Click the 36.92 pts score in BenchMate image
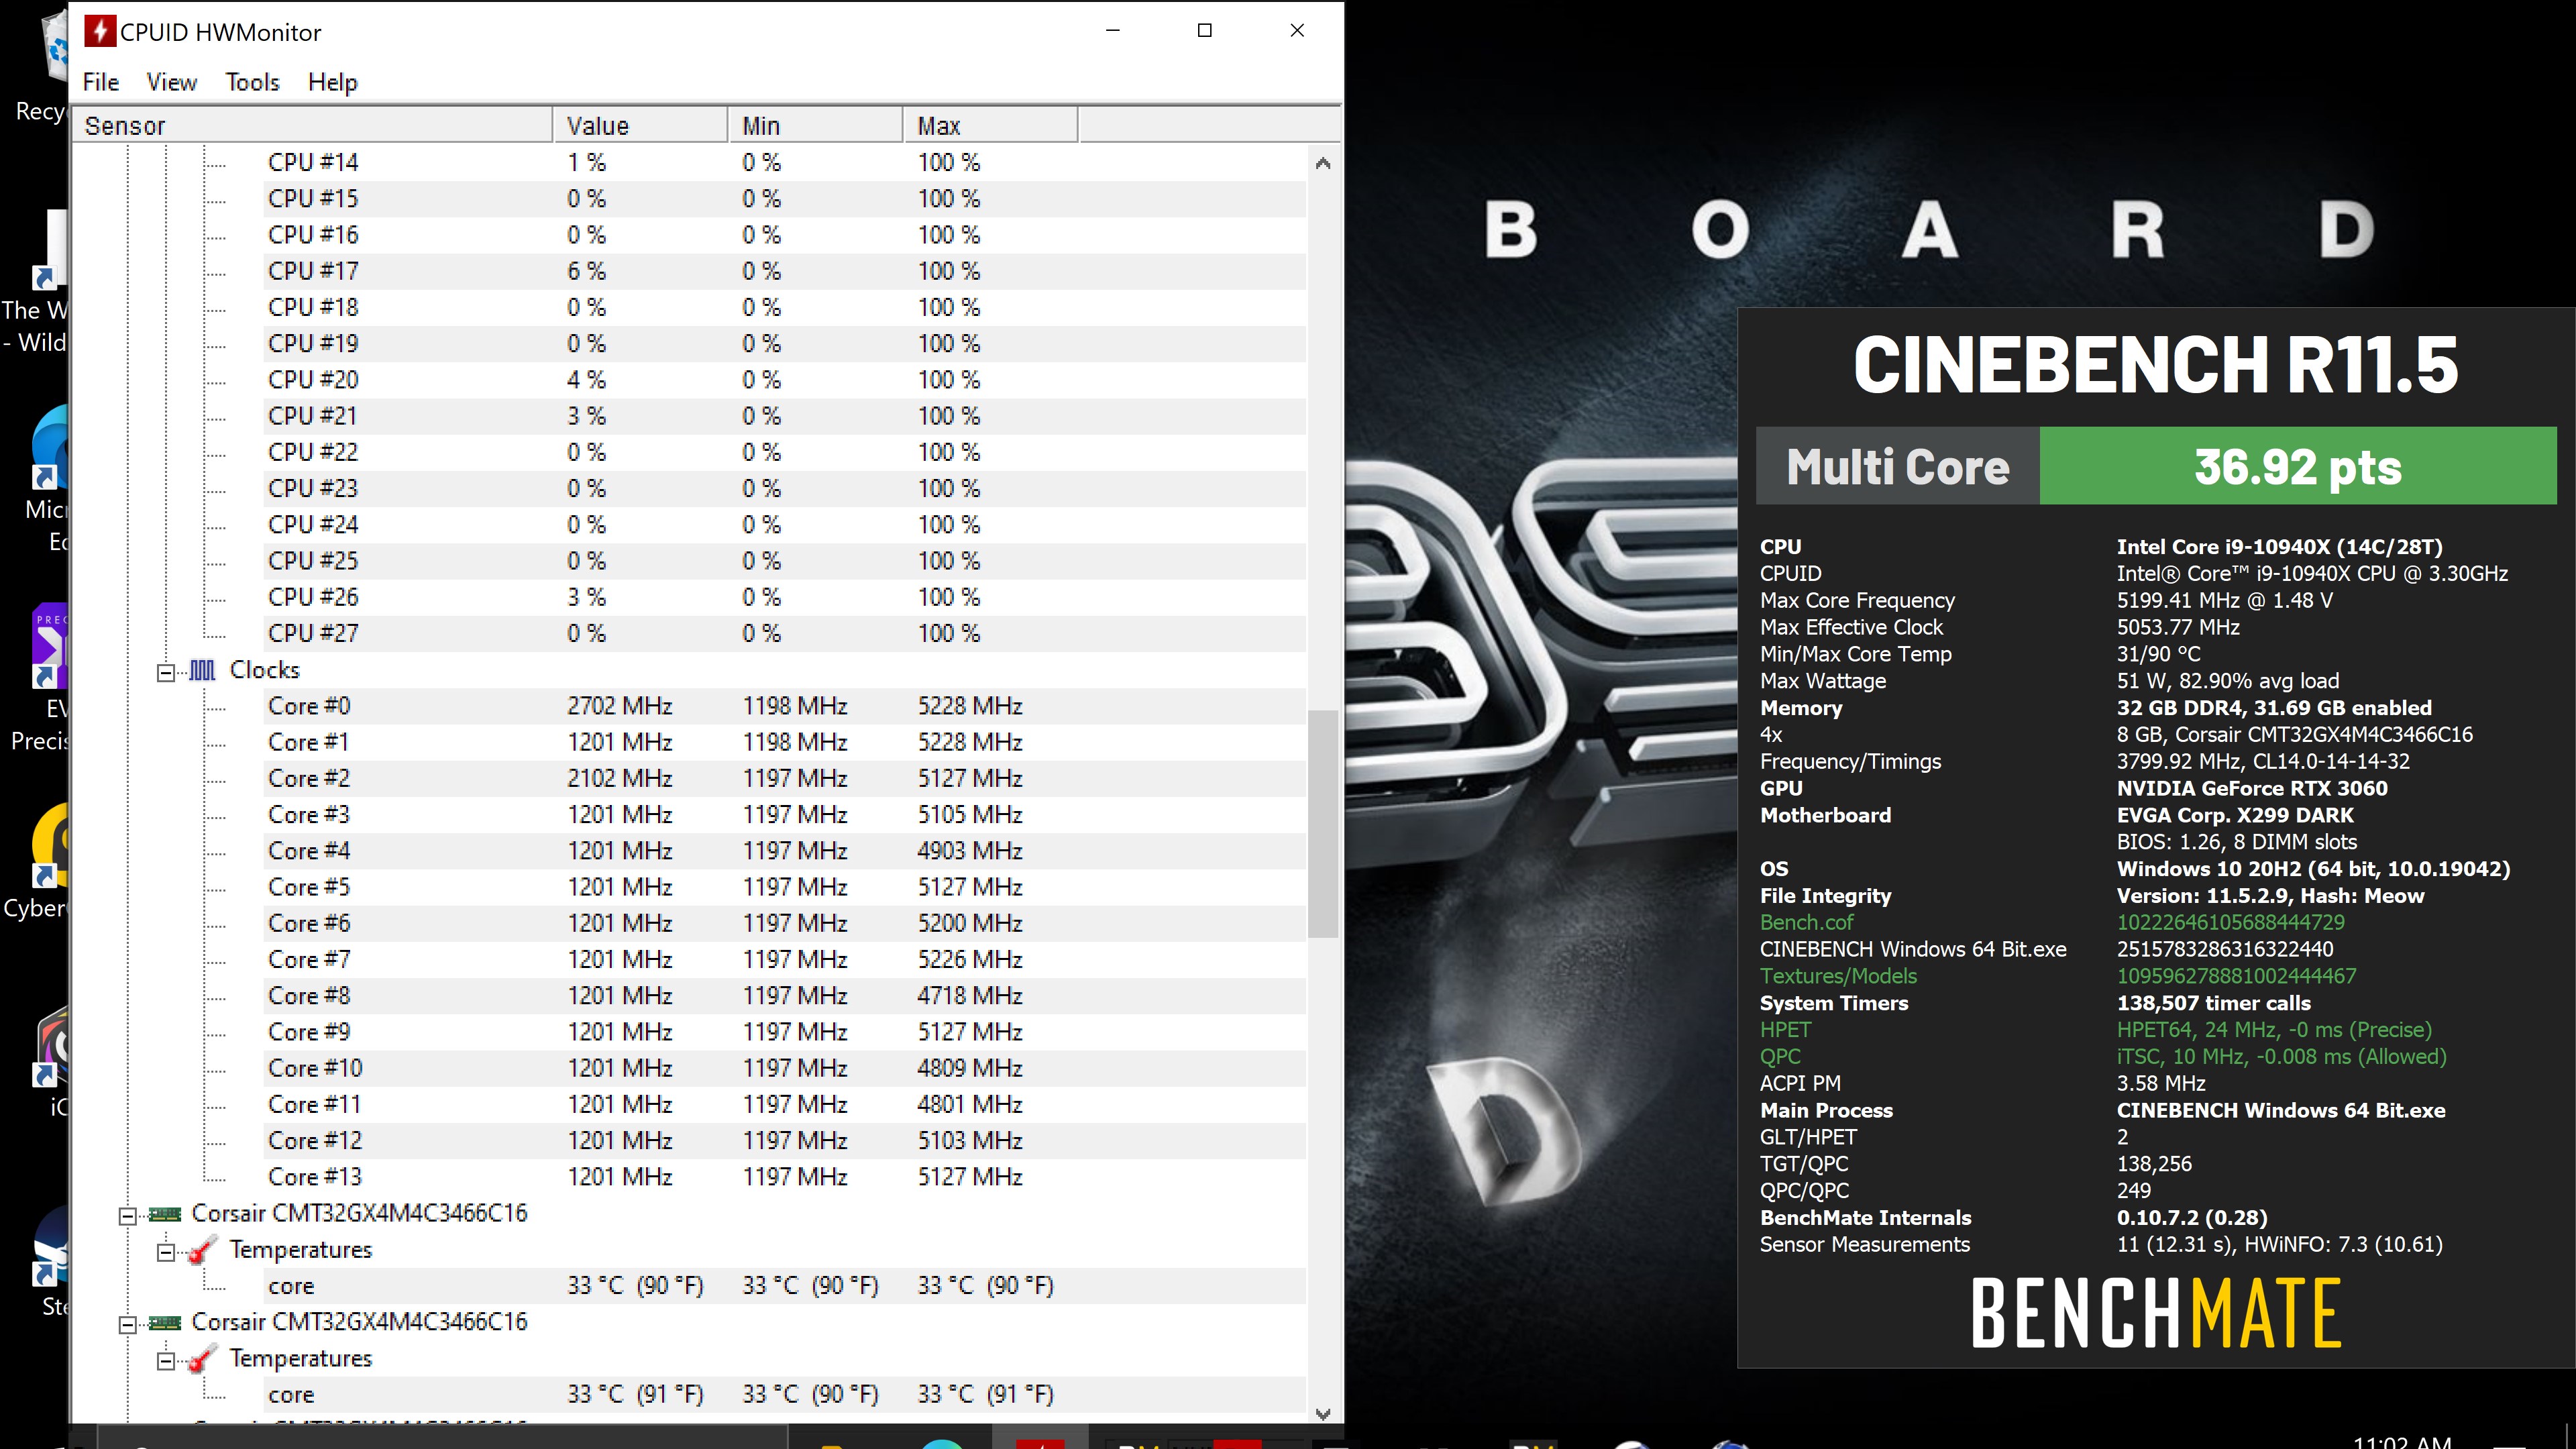This screenshot has height=1449, width=2576. point(2298,467)
